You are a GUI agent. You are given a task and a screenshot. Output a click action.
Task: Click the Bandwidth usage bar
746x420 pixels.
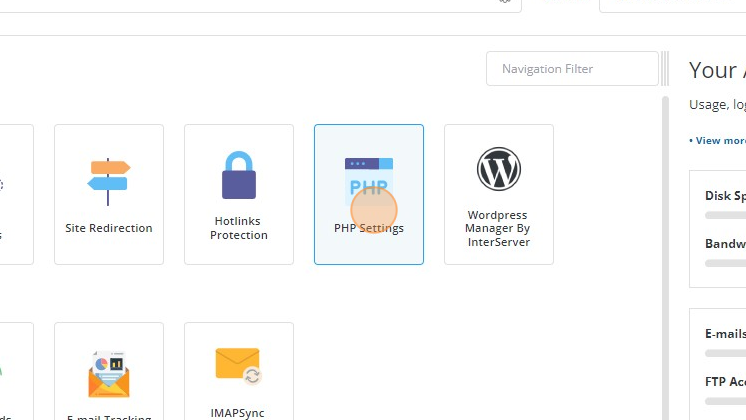725,263
